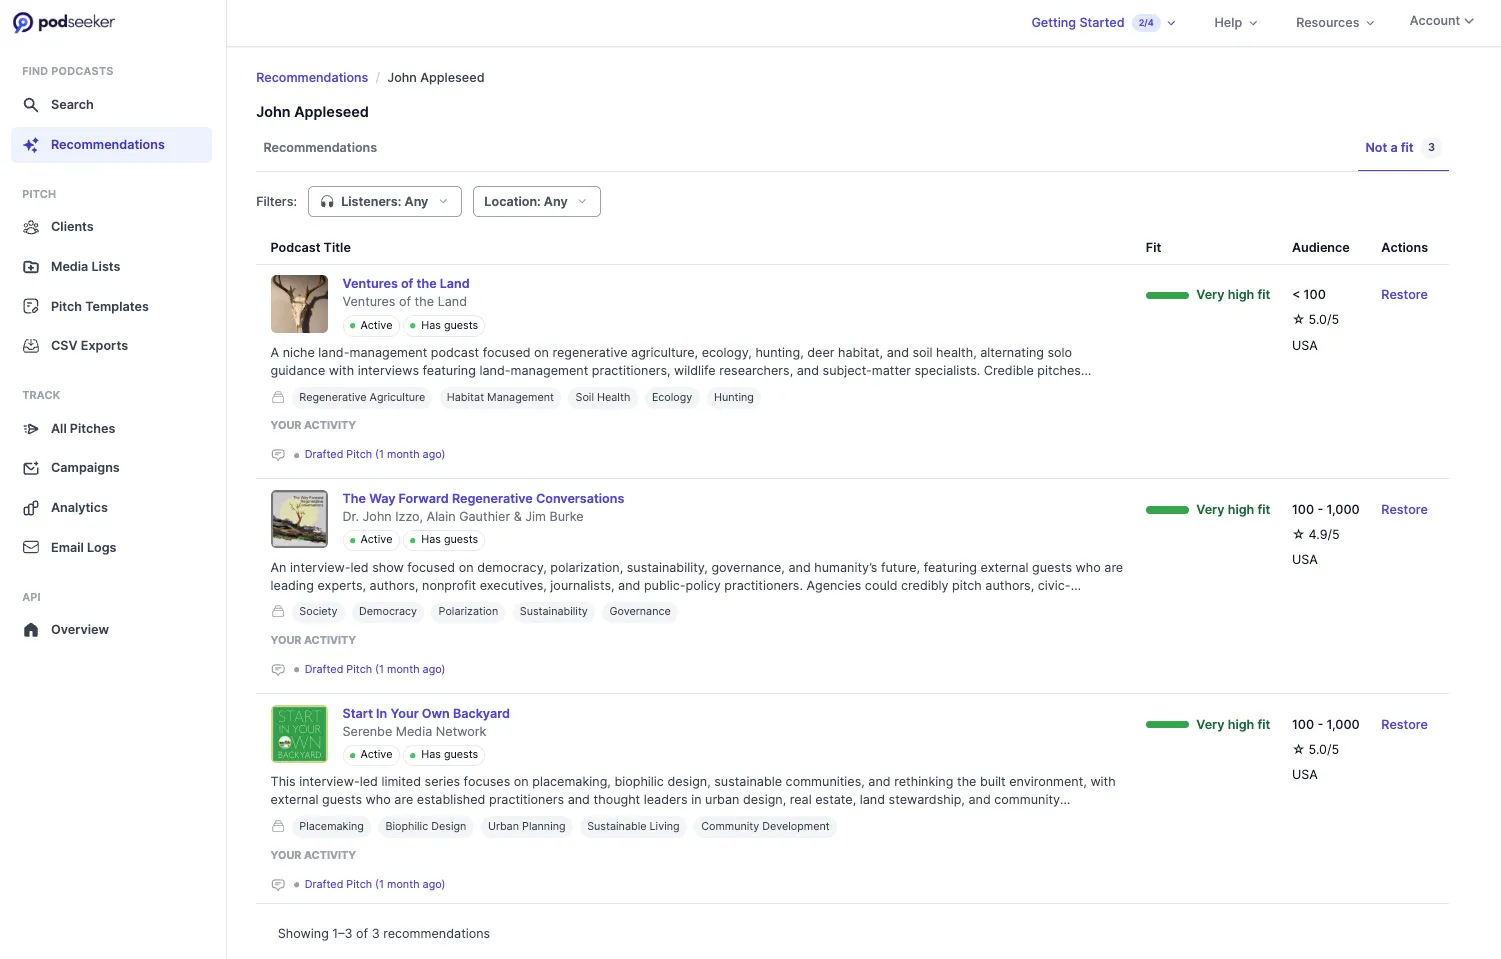
Task: Open Drafted Pitch under Start In Your Own Backyard
Action: point(375,885)
